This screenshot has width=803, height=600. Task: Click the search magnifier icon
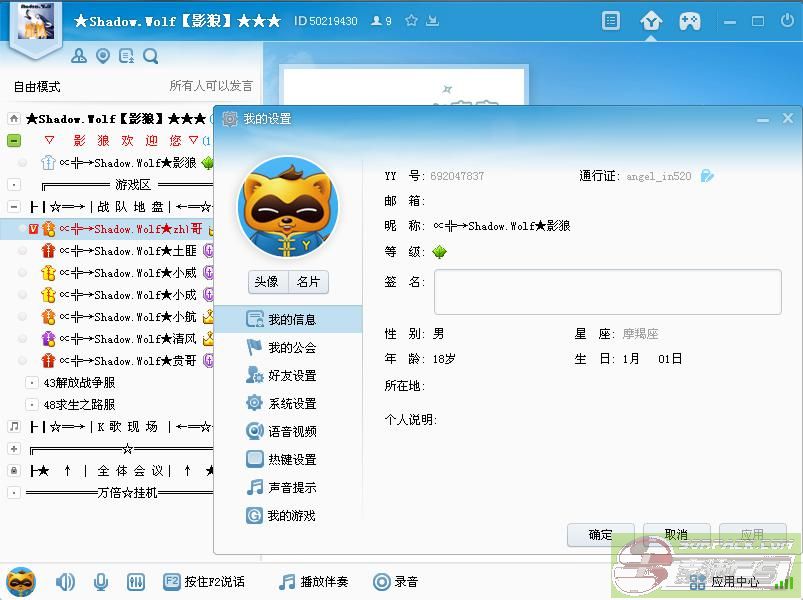[x=151, y=56]
